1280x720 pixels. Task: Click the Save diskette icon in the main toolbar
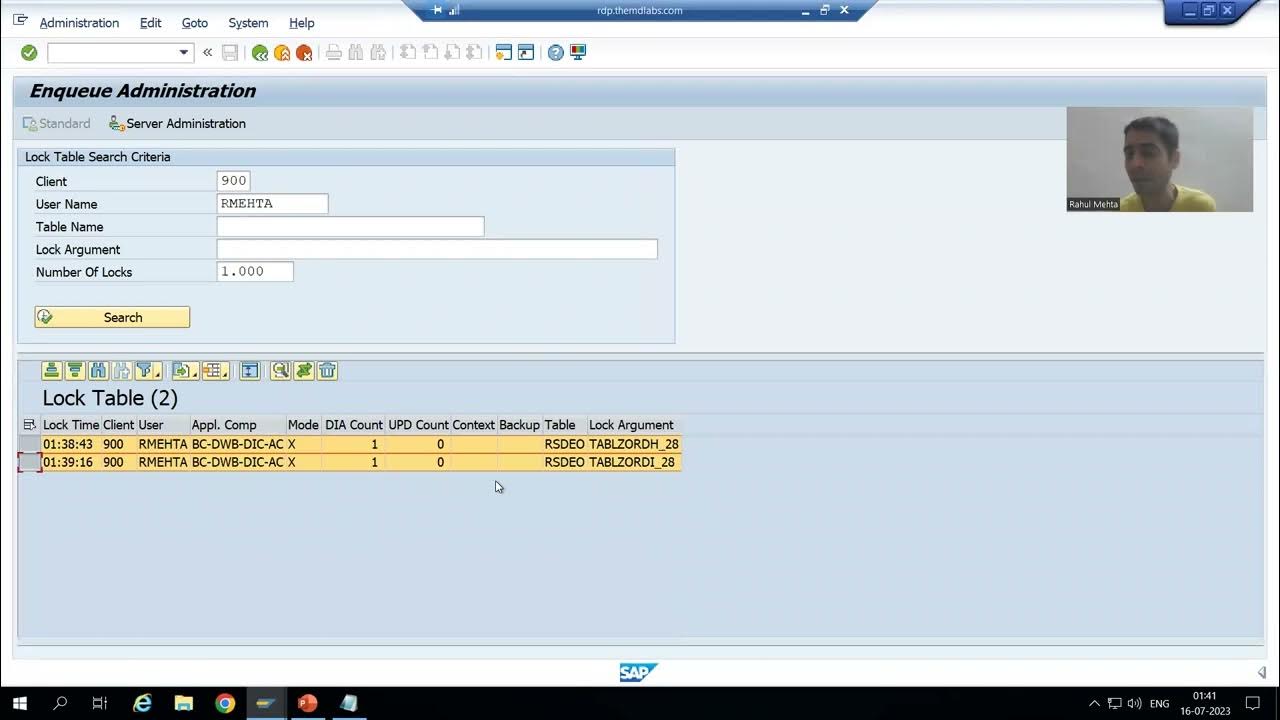pyautogui.click(x=230, y=52)
